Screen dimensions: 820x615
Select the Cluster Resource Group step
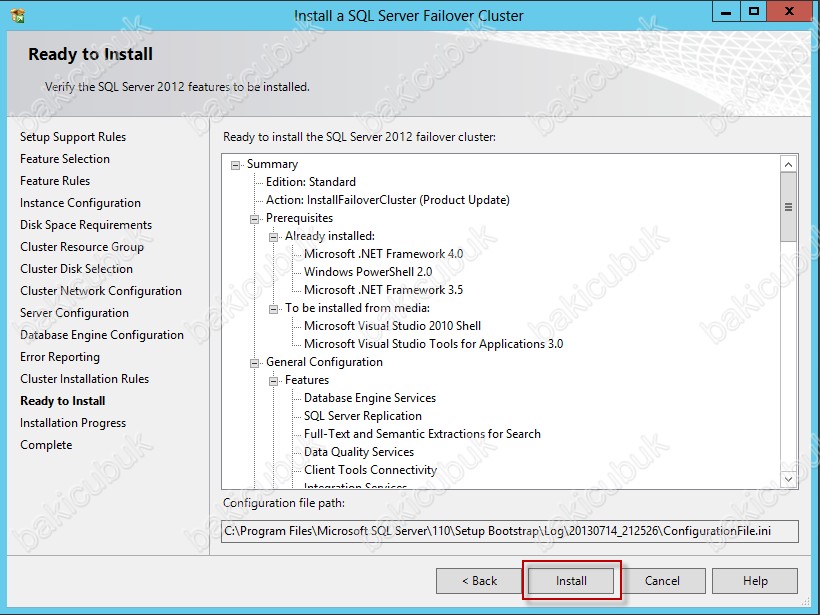coord(82,247)
